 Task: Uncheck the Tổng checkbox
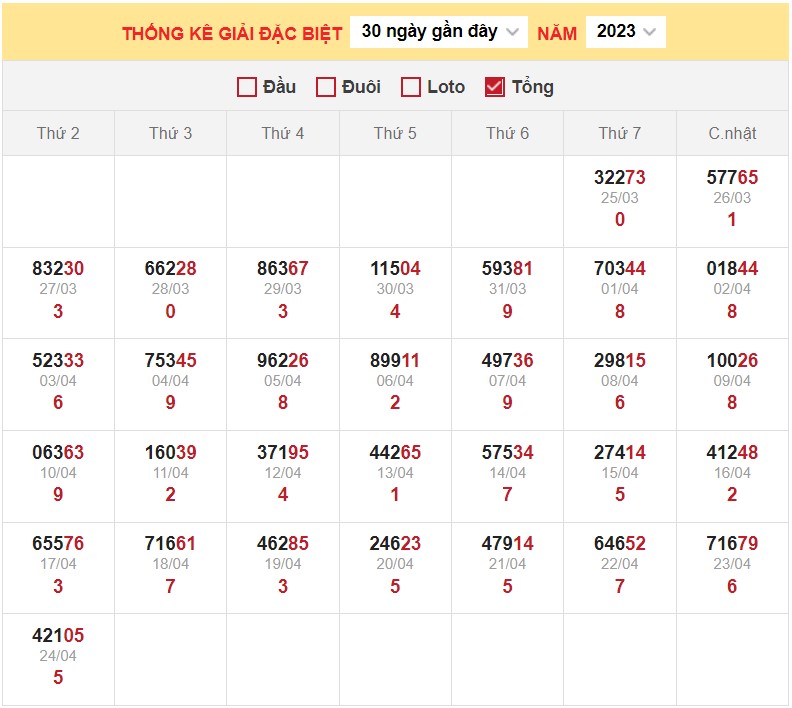click(494, 87)
